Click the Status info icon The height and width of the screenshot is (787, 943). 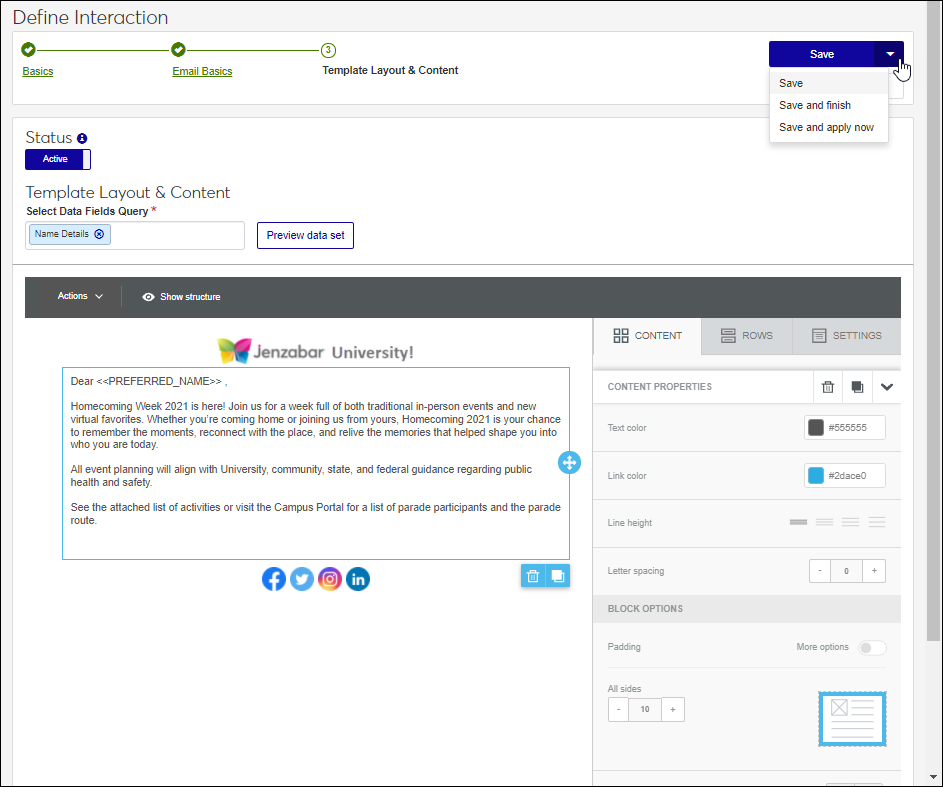click(x=82, y=138)
